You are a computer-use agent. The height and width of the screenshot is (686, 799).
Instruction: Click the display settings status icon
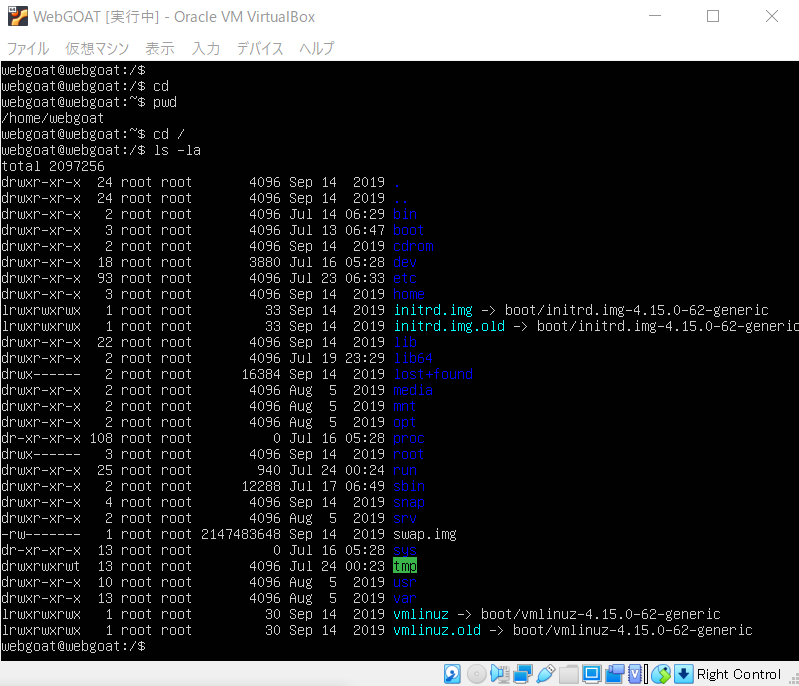pos(592,674)
